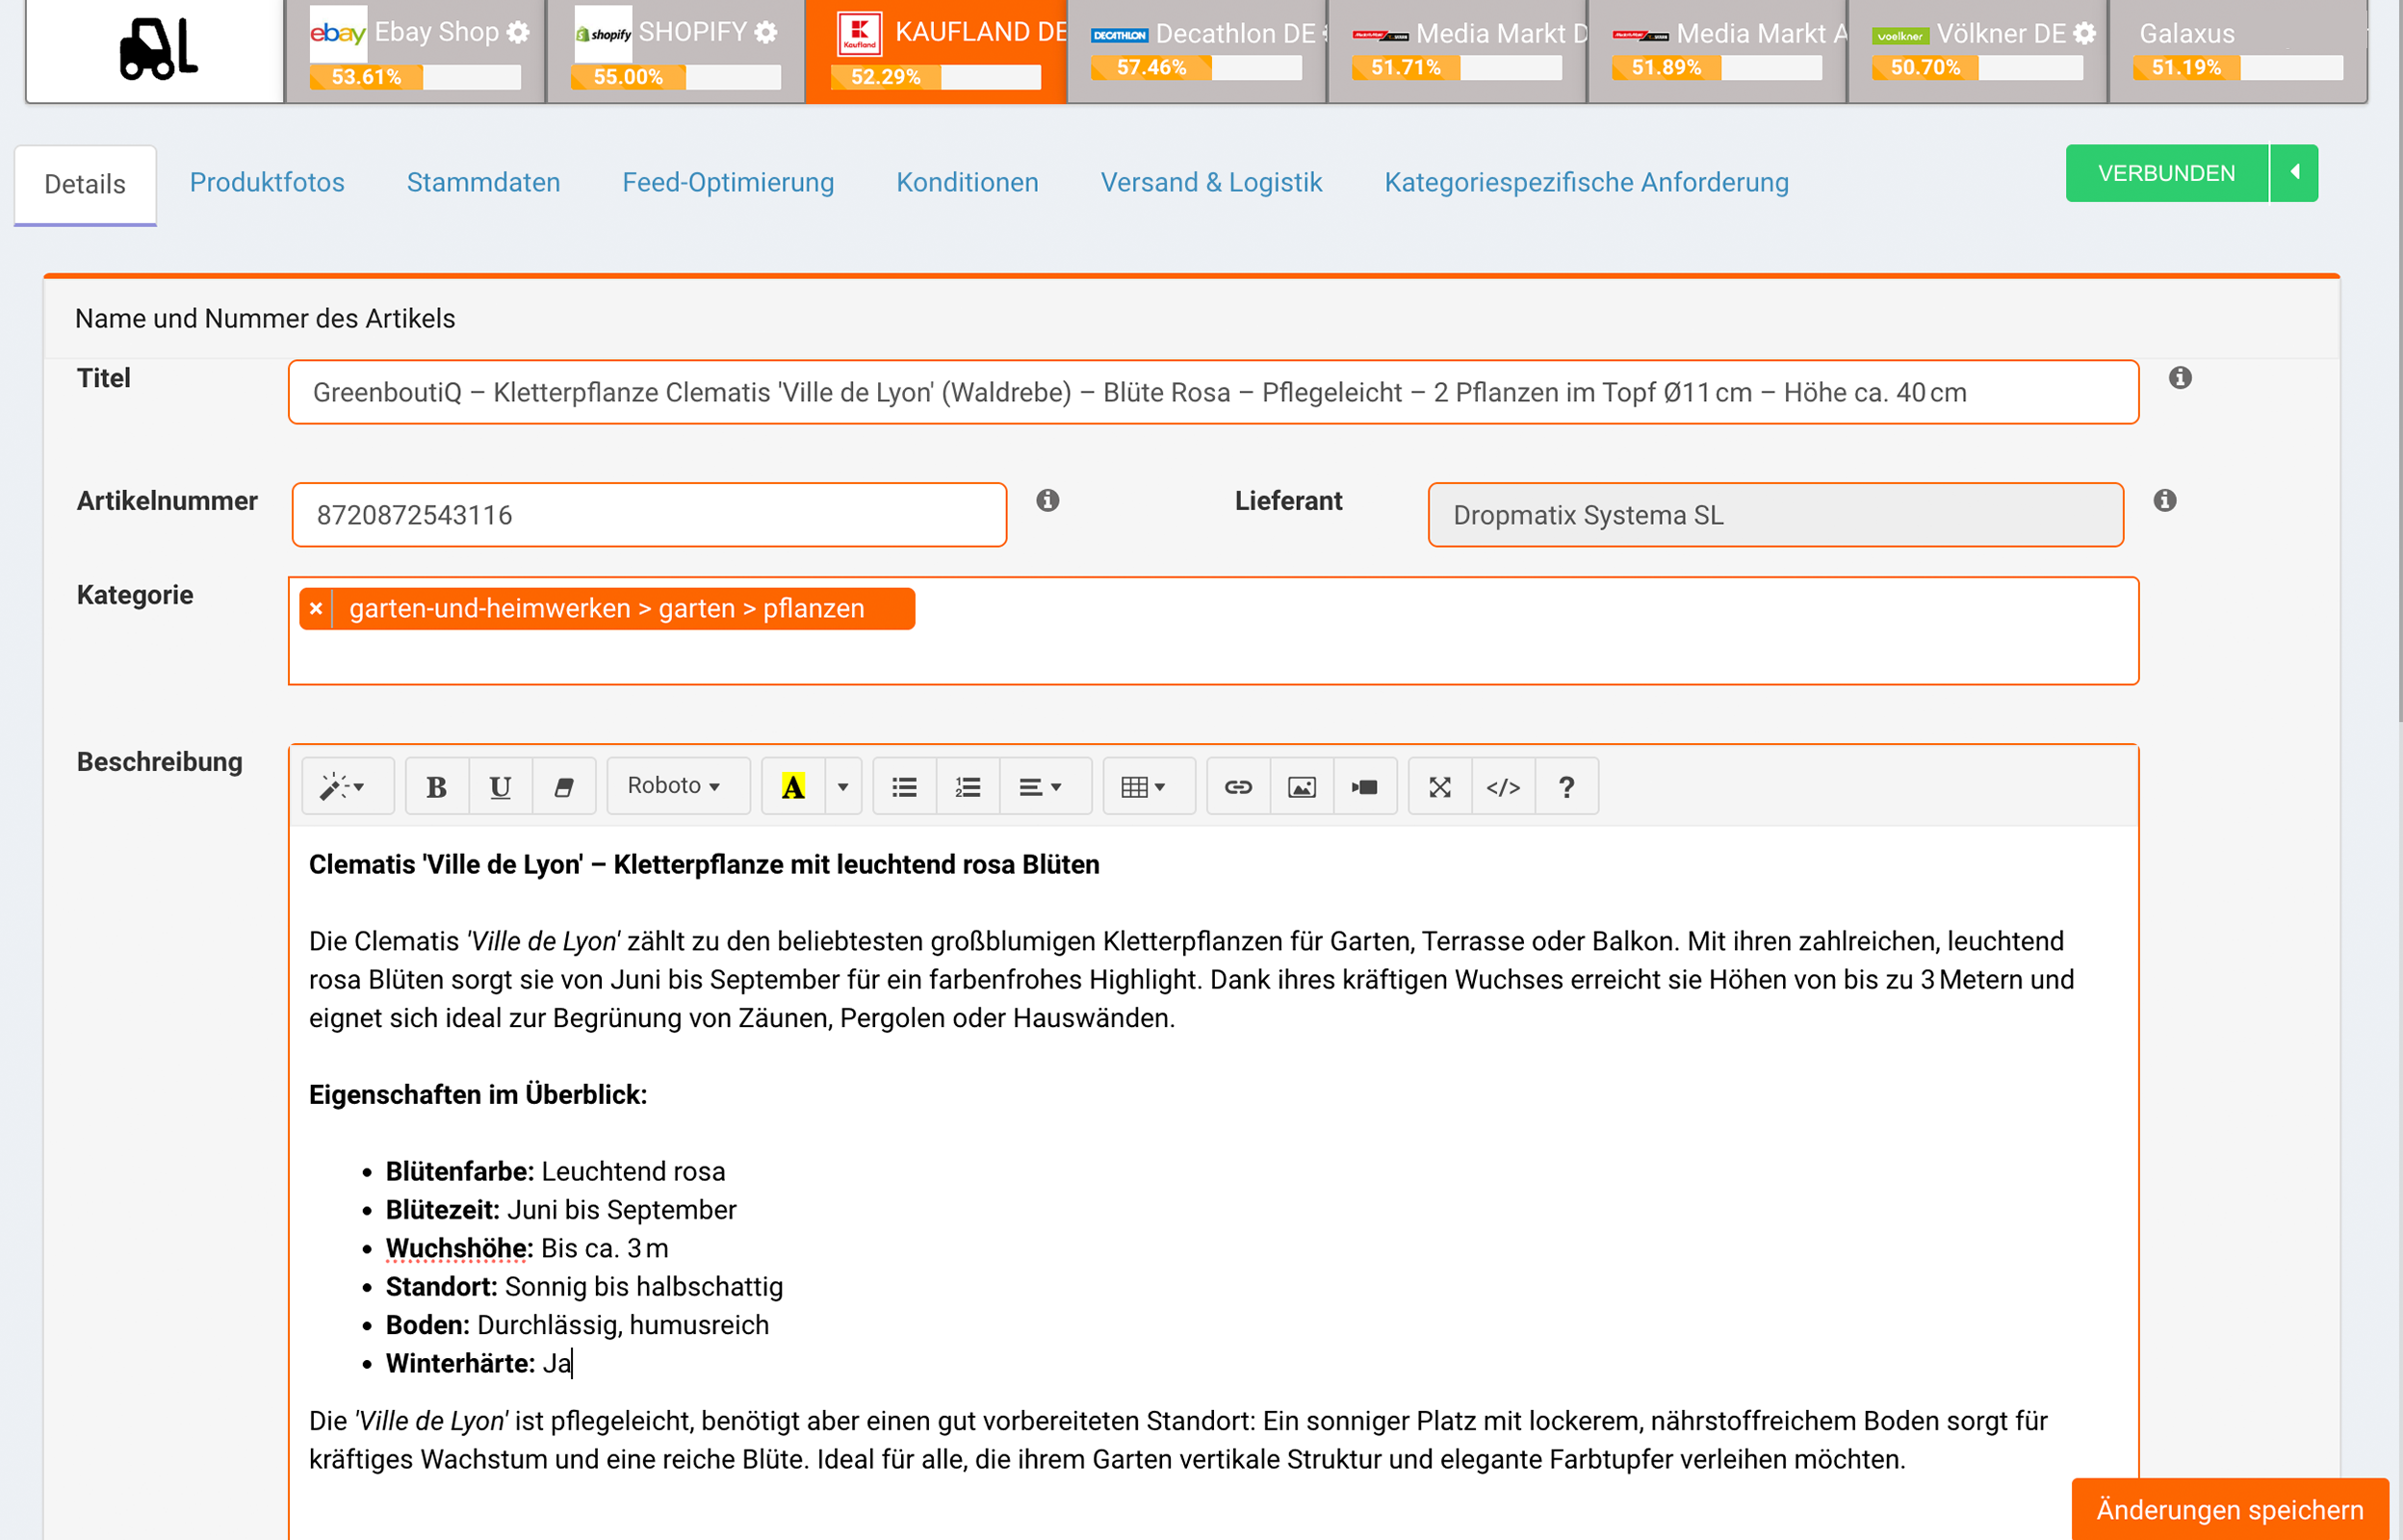Click the page vertical scrollbar
This screenshot has height=1540, width=2403.
click(2398, 360)
